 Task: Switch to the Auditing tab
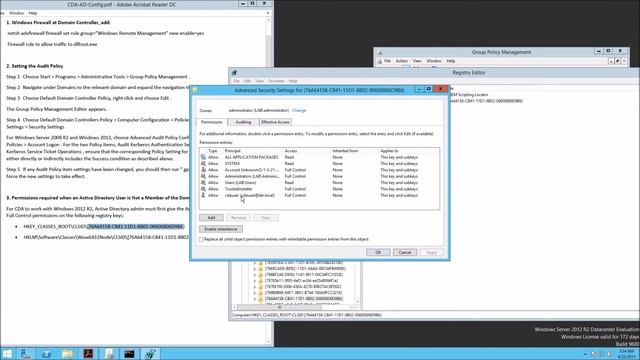click(x=243, y=122)
